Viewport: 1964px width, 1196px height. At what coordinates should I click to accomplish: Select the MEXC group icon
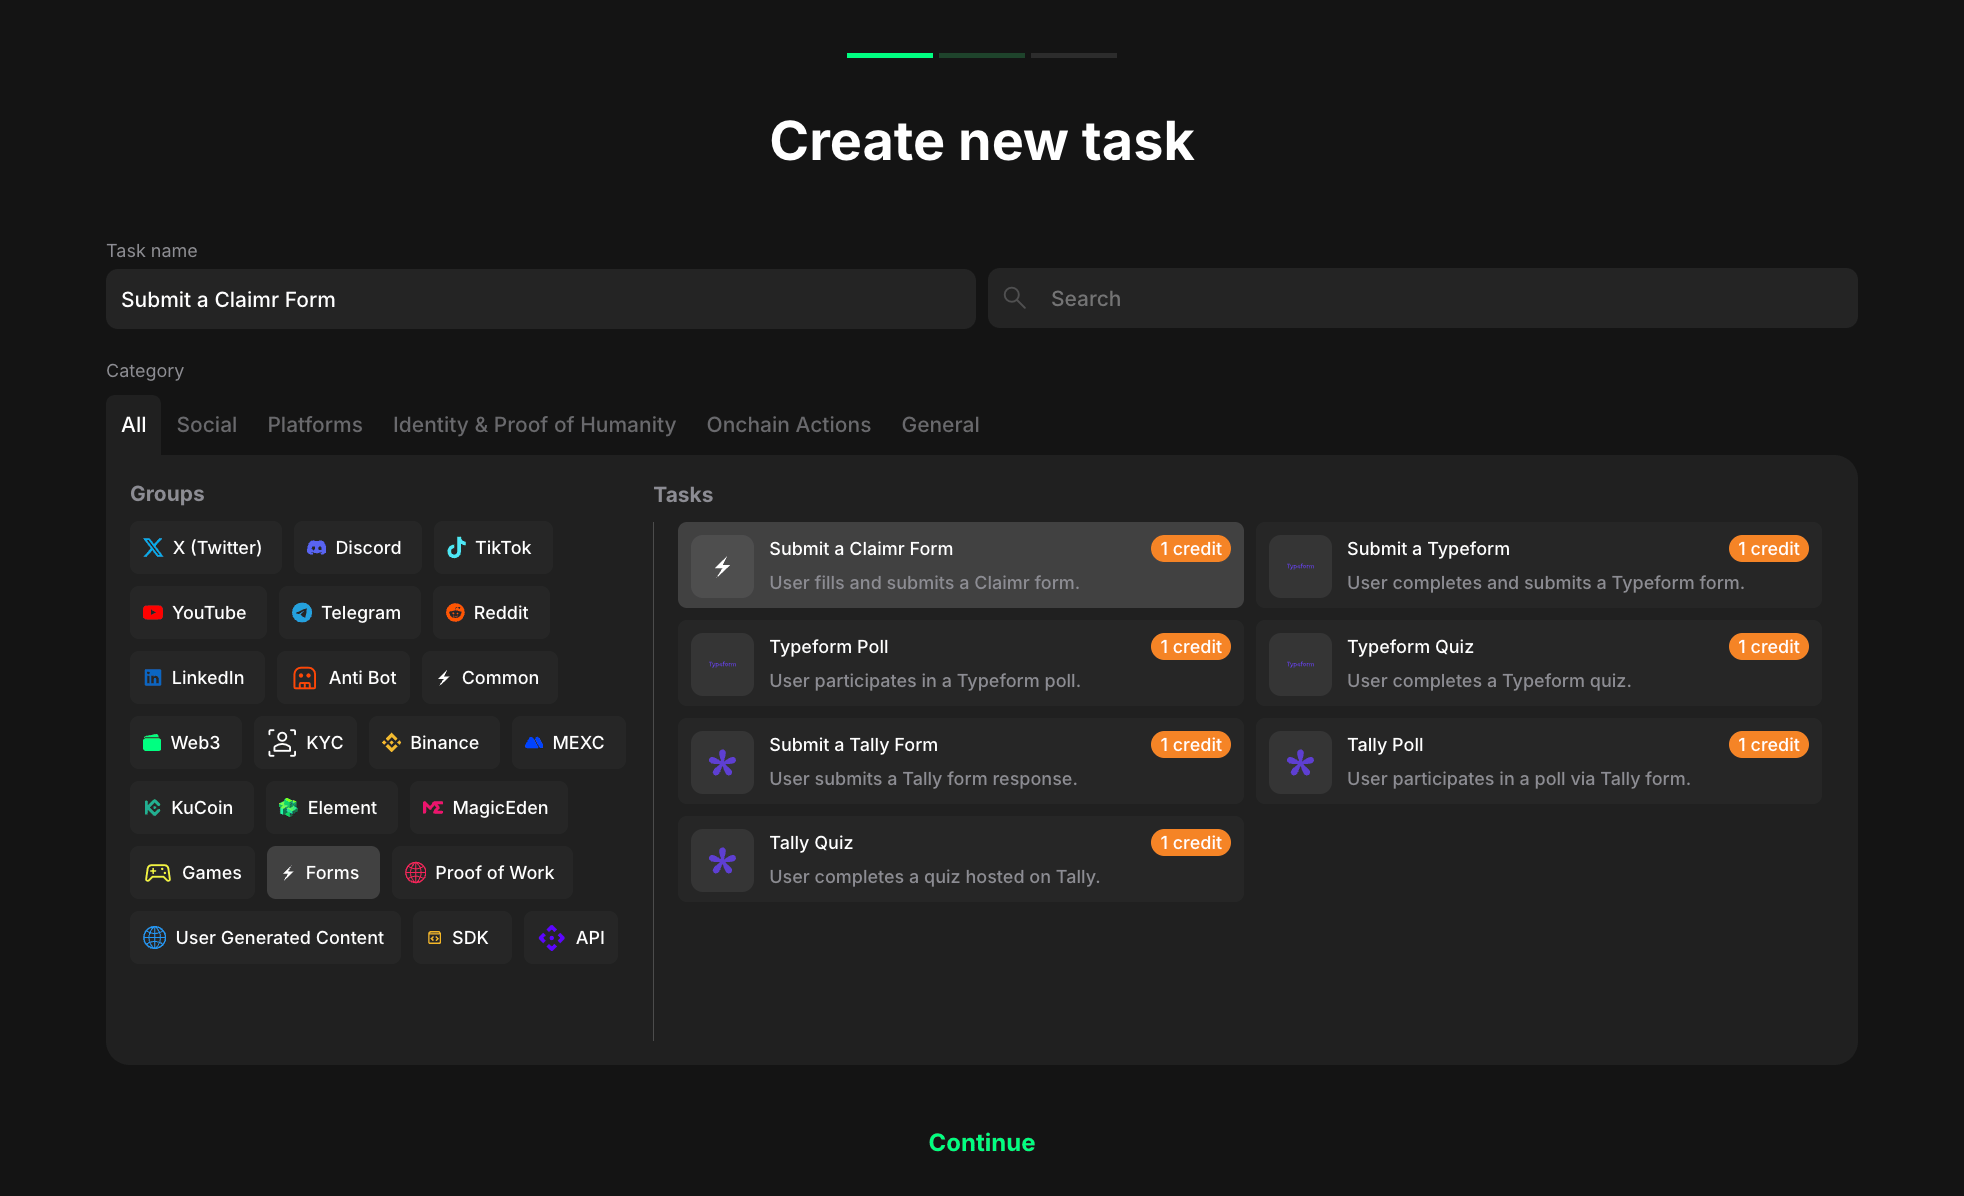534,743
